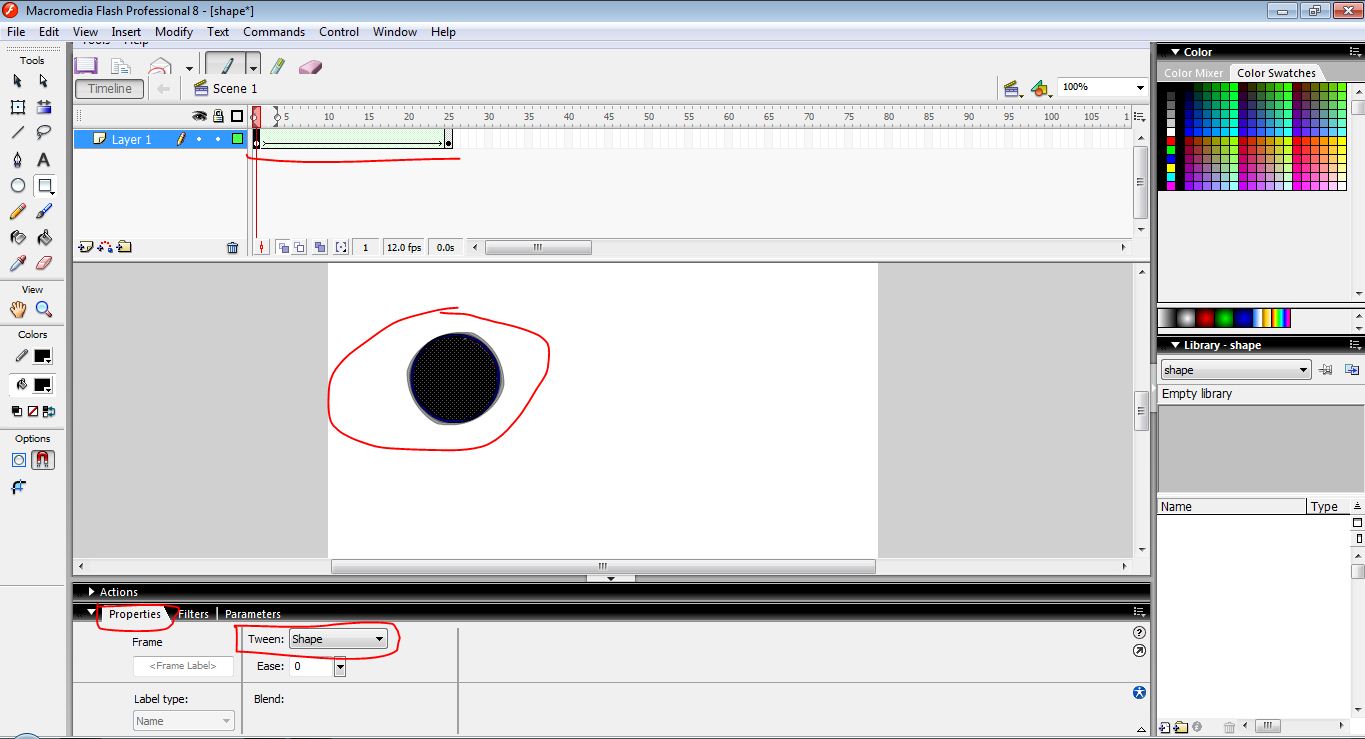
Task: Switch to the Filters tab
Action: [x=192, y=613]
